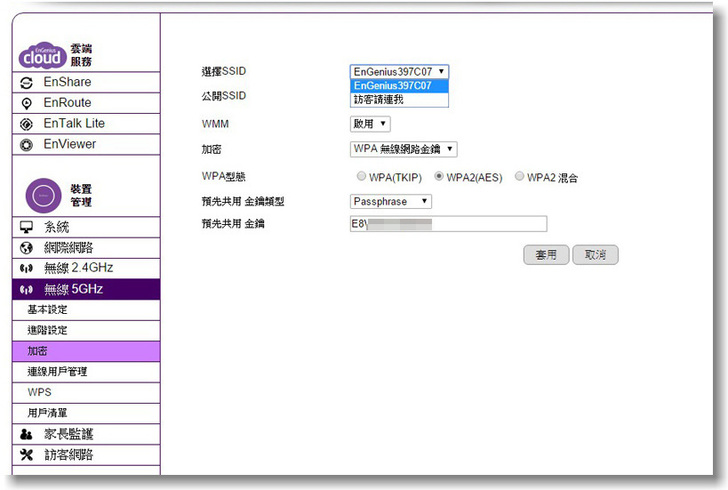Open 連線用戶管理 submenu

[x=86, y=372]
